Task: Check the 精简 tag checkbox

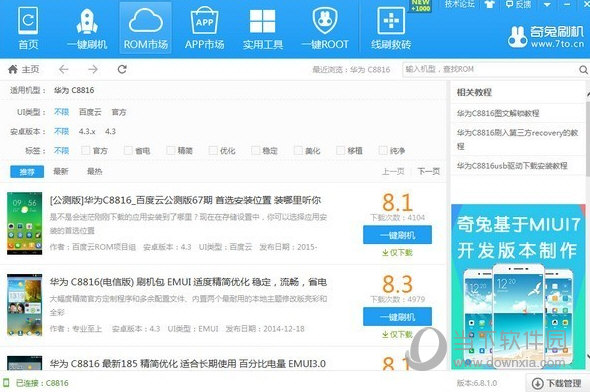Action: (171, 150)
